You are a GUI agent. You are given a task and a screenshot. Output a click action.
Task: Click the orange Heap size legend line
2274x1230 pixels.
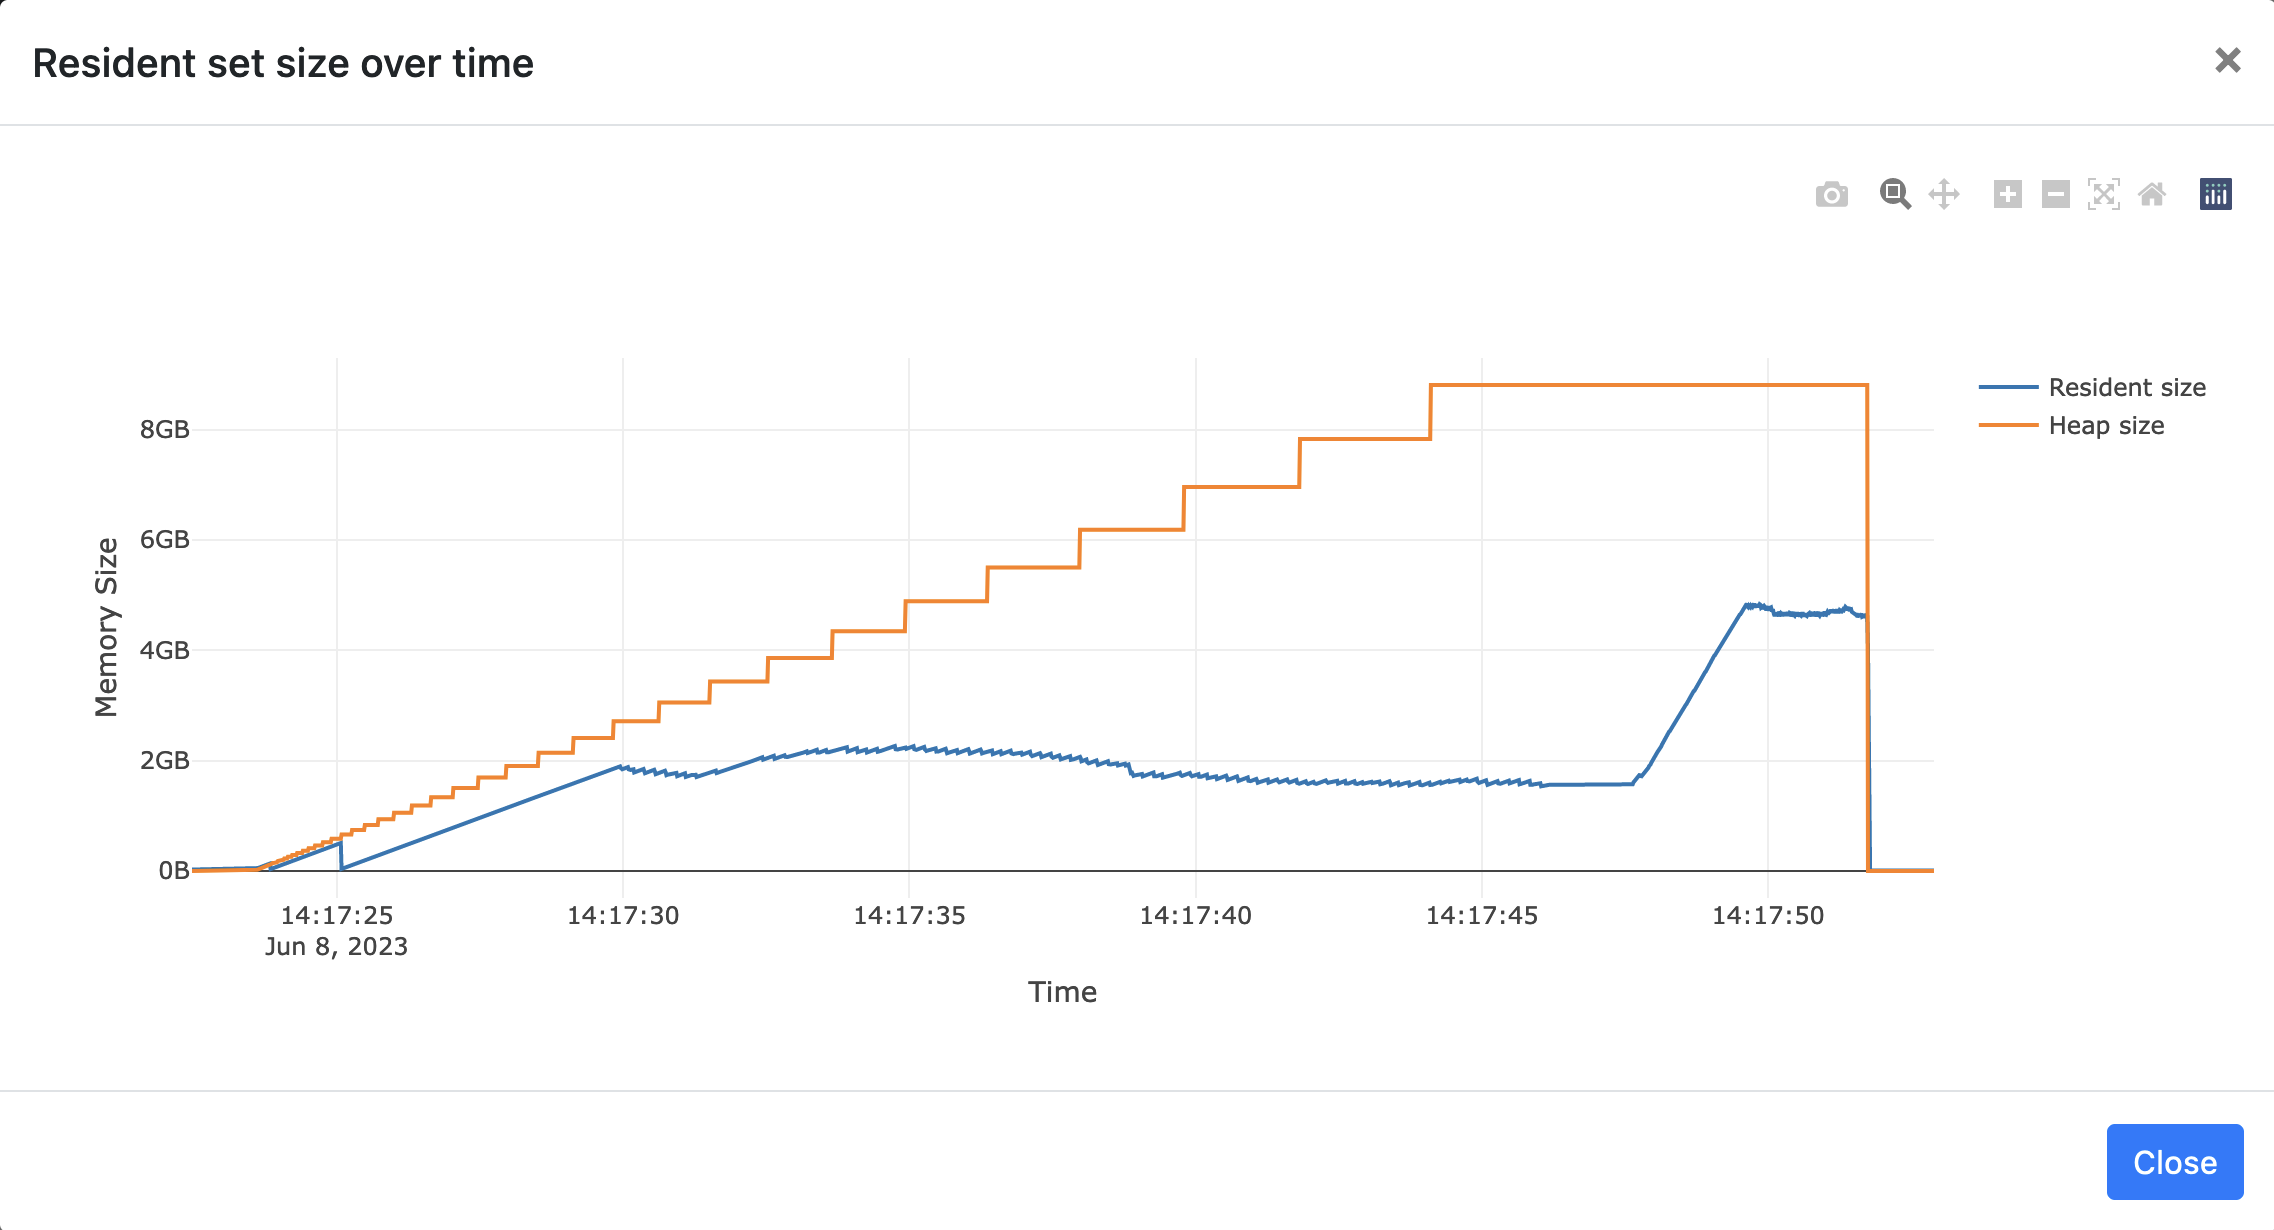click(2008, 425)
